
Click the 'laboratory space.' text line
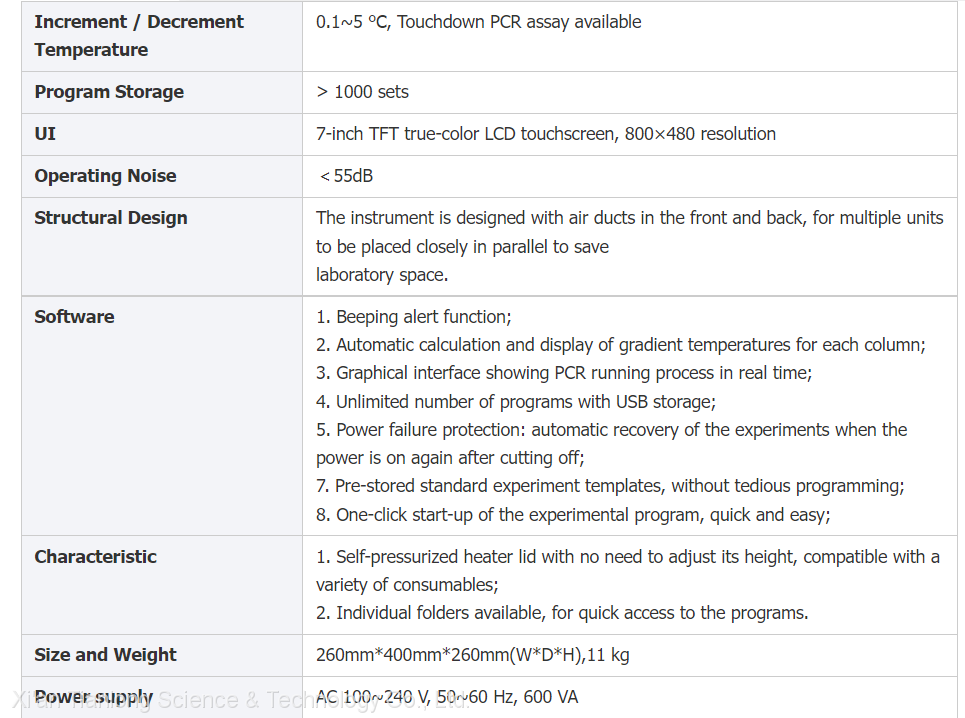pos(381,274)
